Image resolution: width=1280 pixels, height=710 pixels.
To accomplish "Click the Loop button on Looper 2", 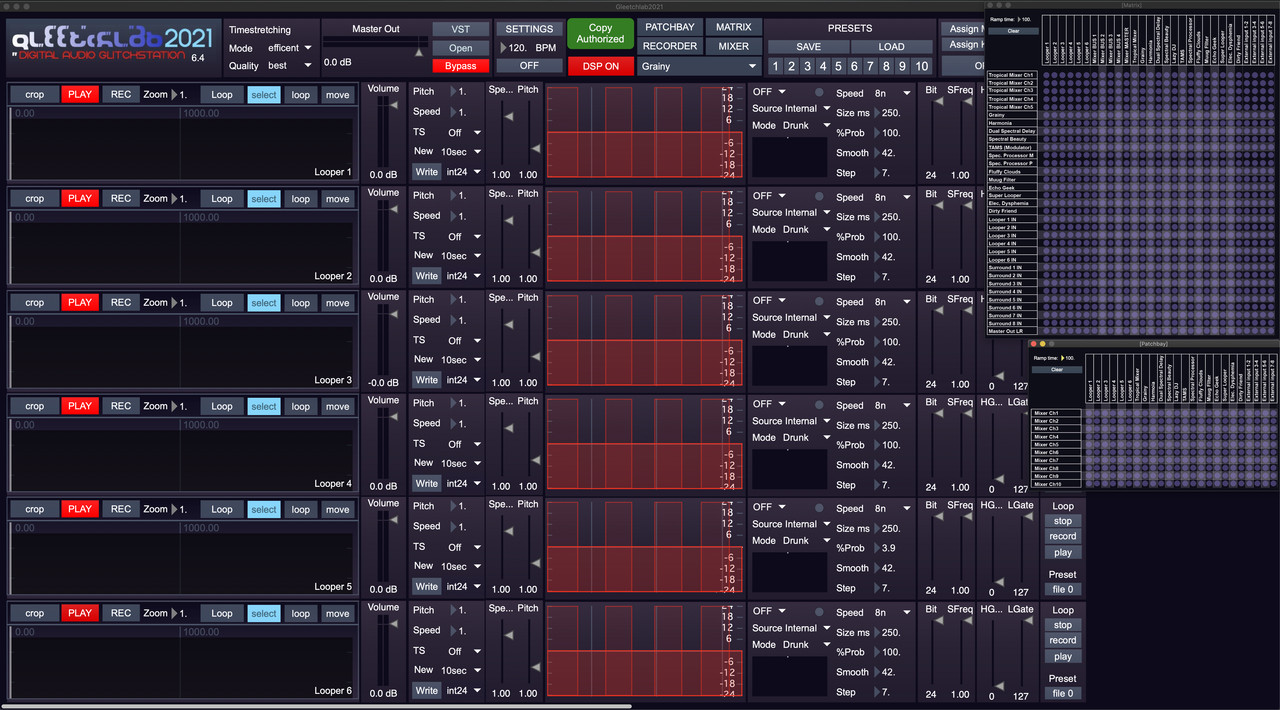I will coord(222,198).
